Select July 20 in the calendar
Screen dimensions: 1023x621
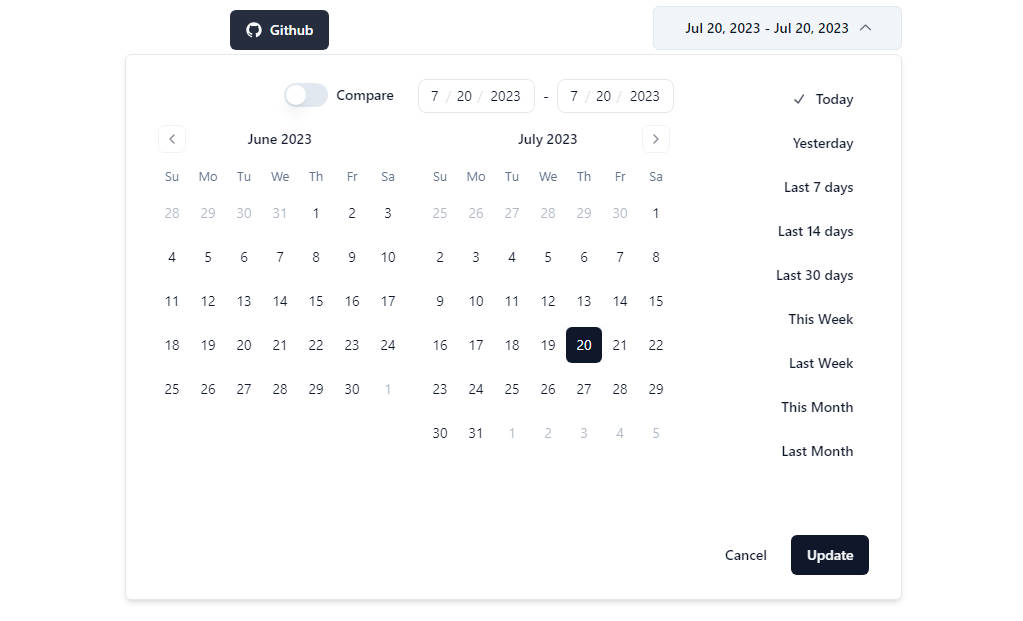point(584,345)
